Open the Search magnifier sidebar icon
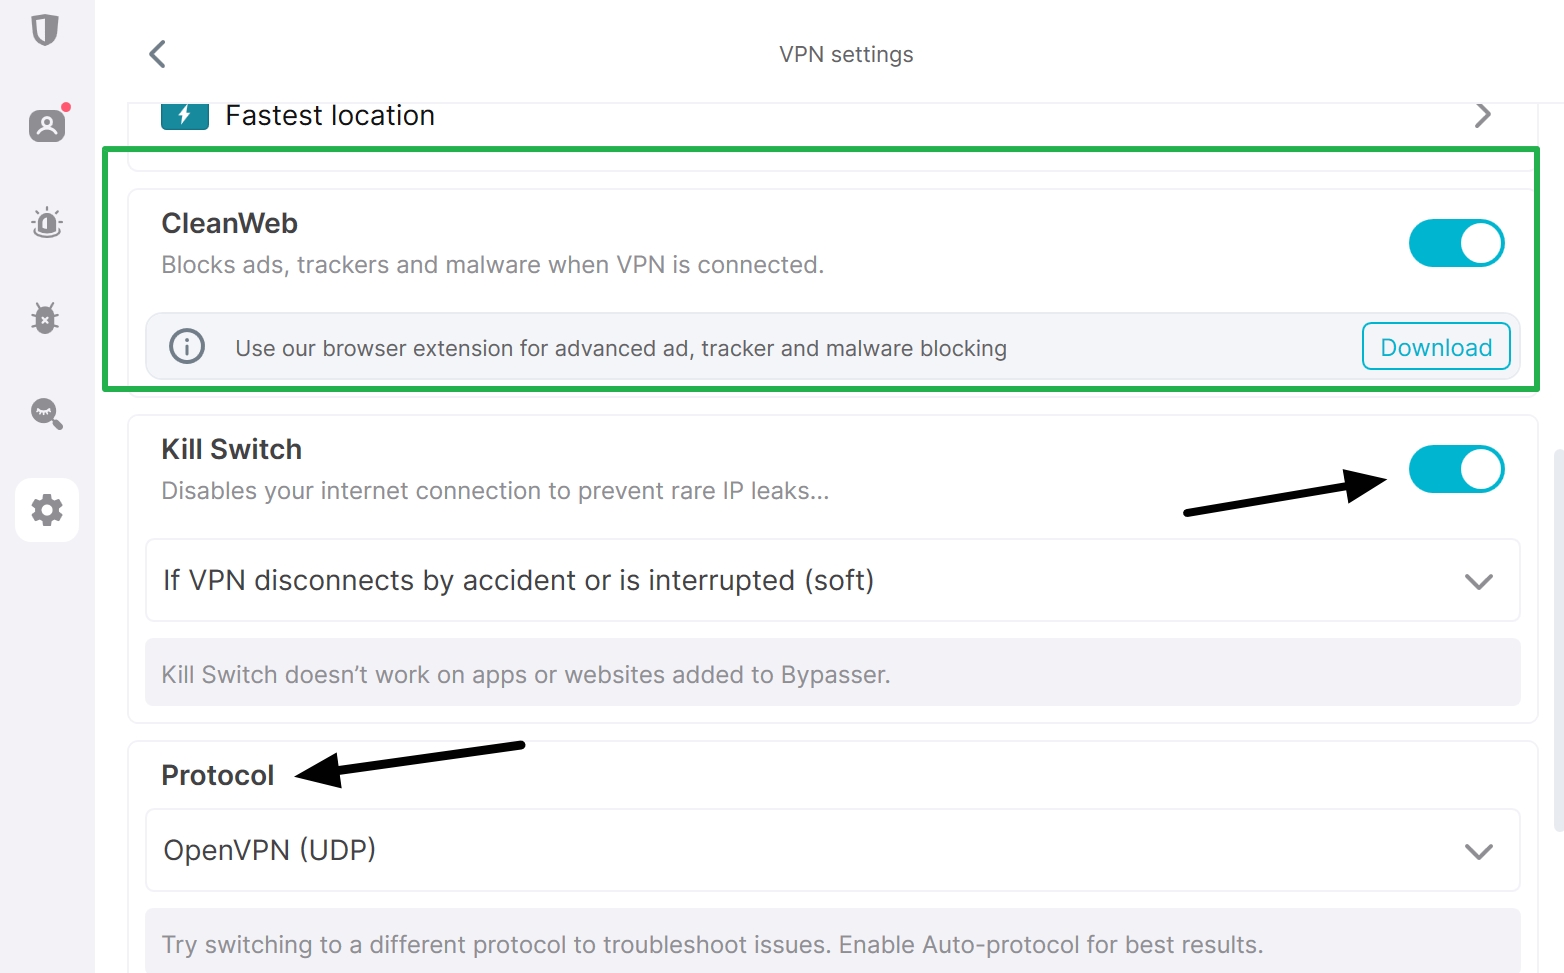This screenshot has width=1564, height=973. (47, 413)
